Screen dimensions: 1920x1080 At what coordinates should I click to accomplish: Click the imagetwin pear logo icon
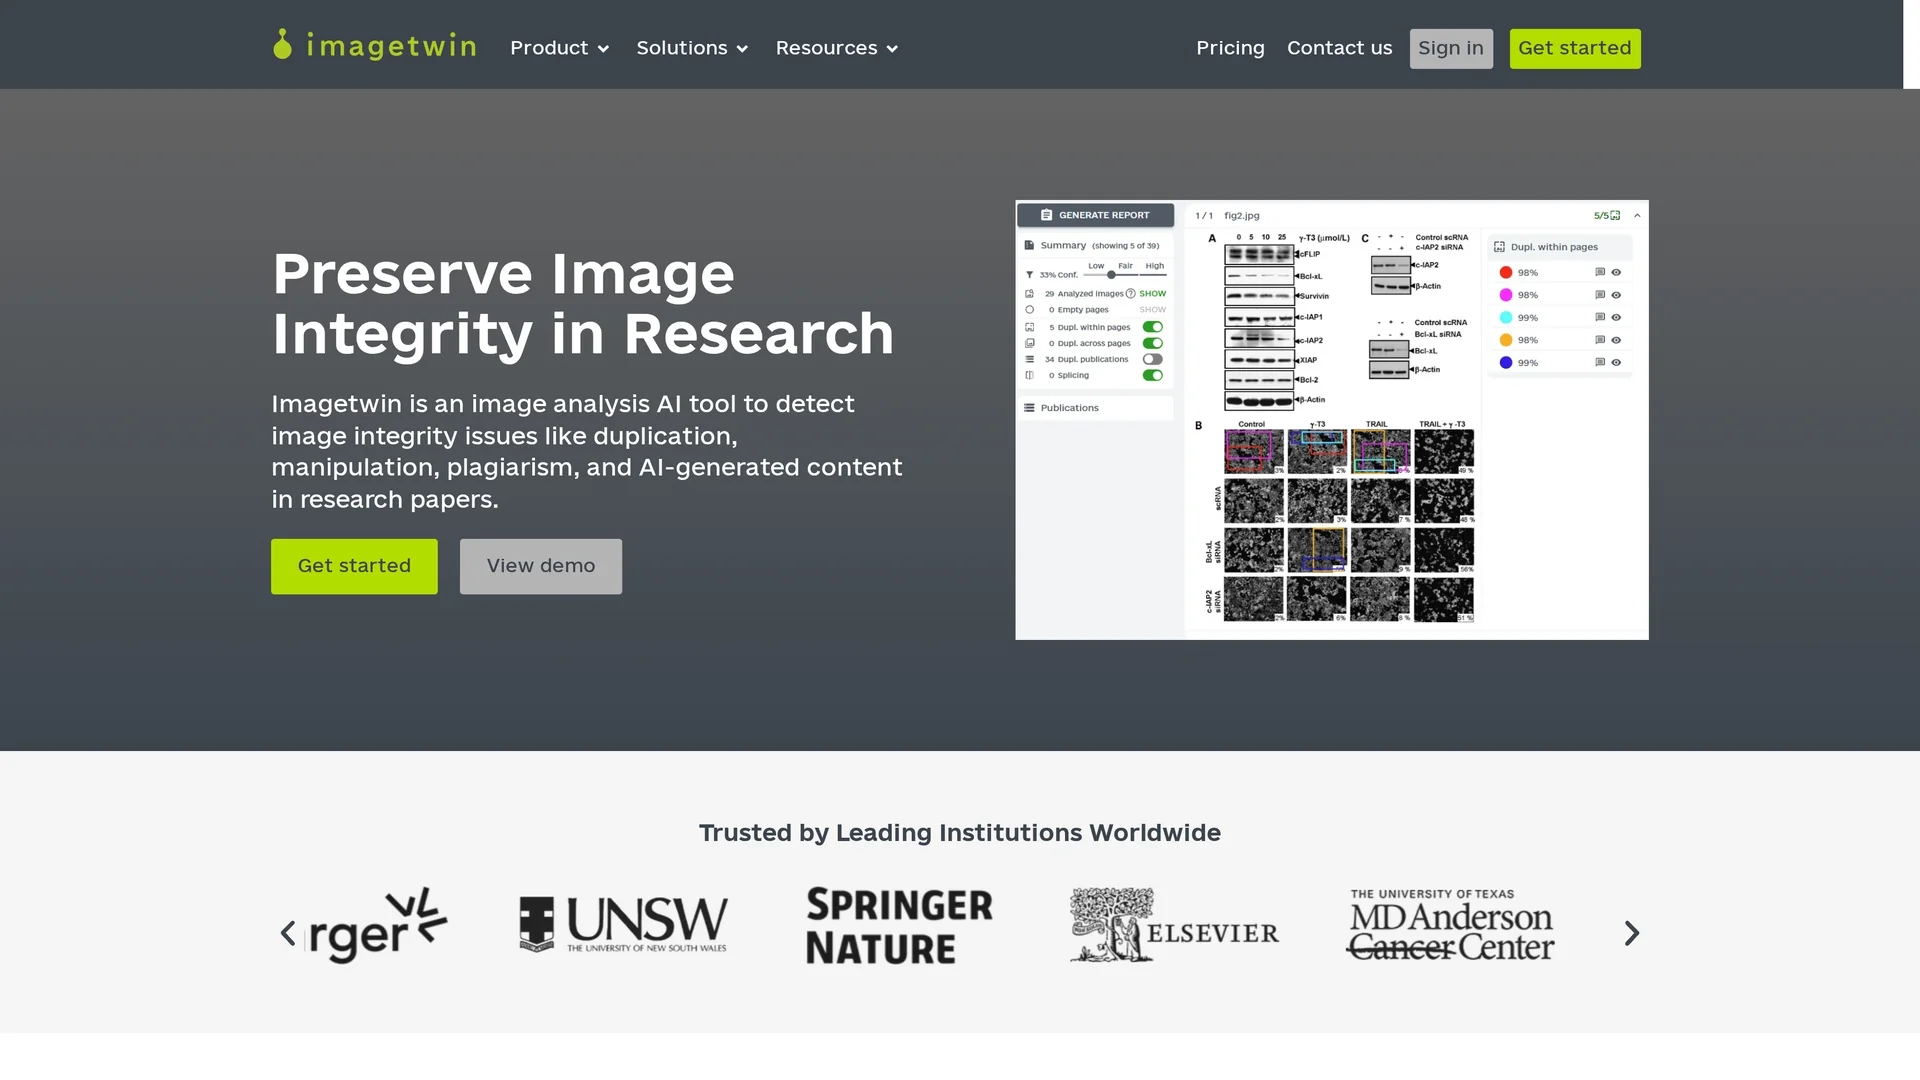(x=283, y=44)
